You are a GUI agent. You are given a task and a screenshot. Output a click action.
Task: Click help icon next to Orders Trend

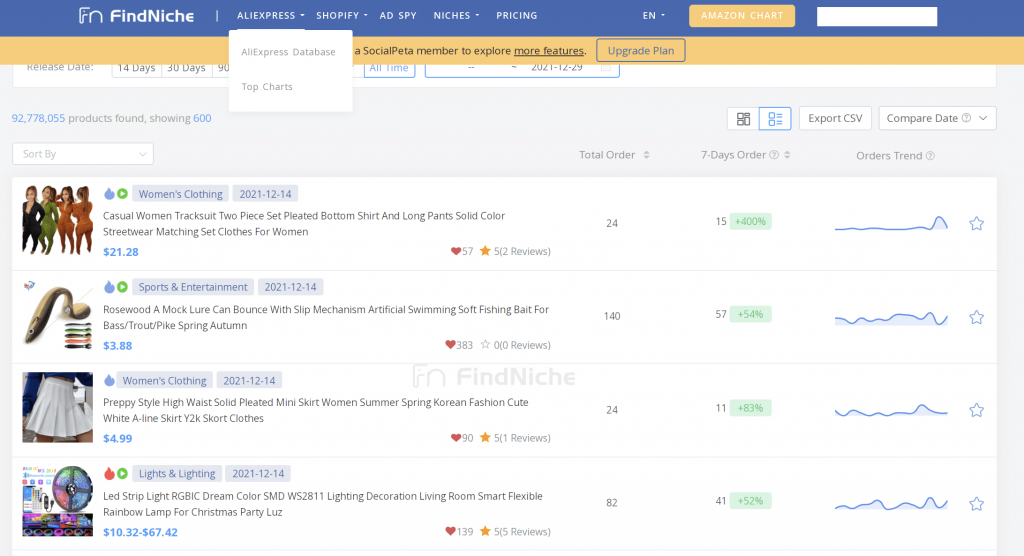931,155
